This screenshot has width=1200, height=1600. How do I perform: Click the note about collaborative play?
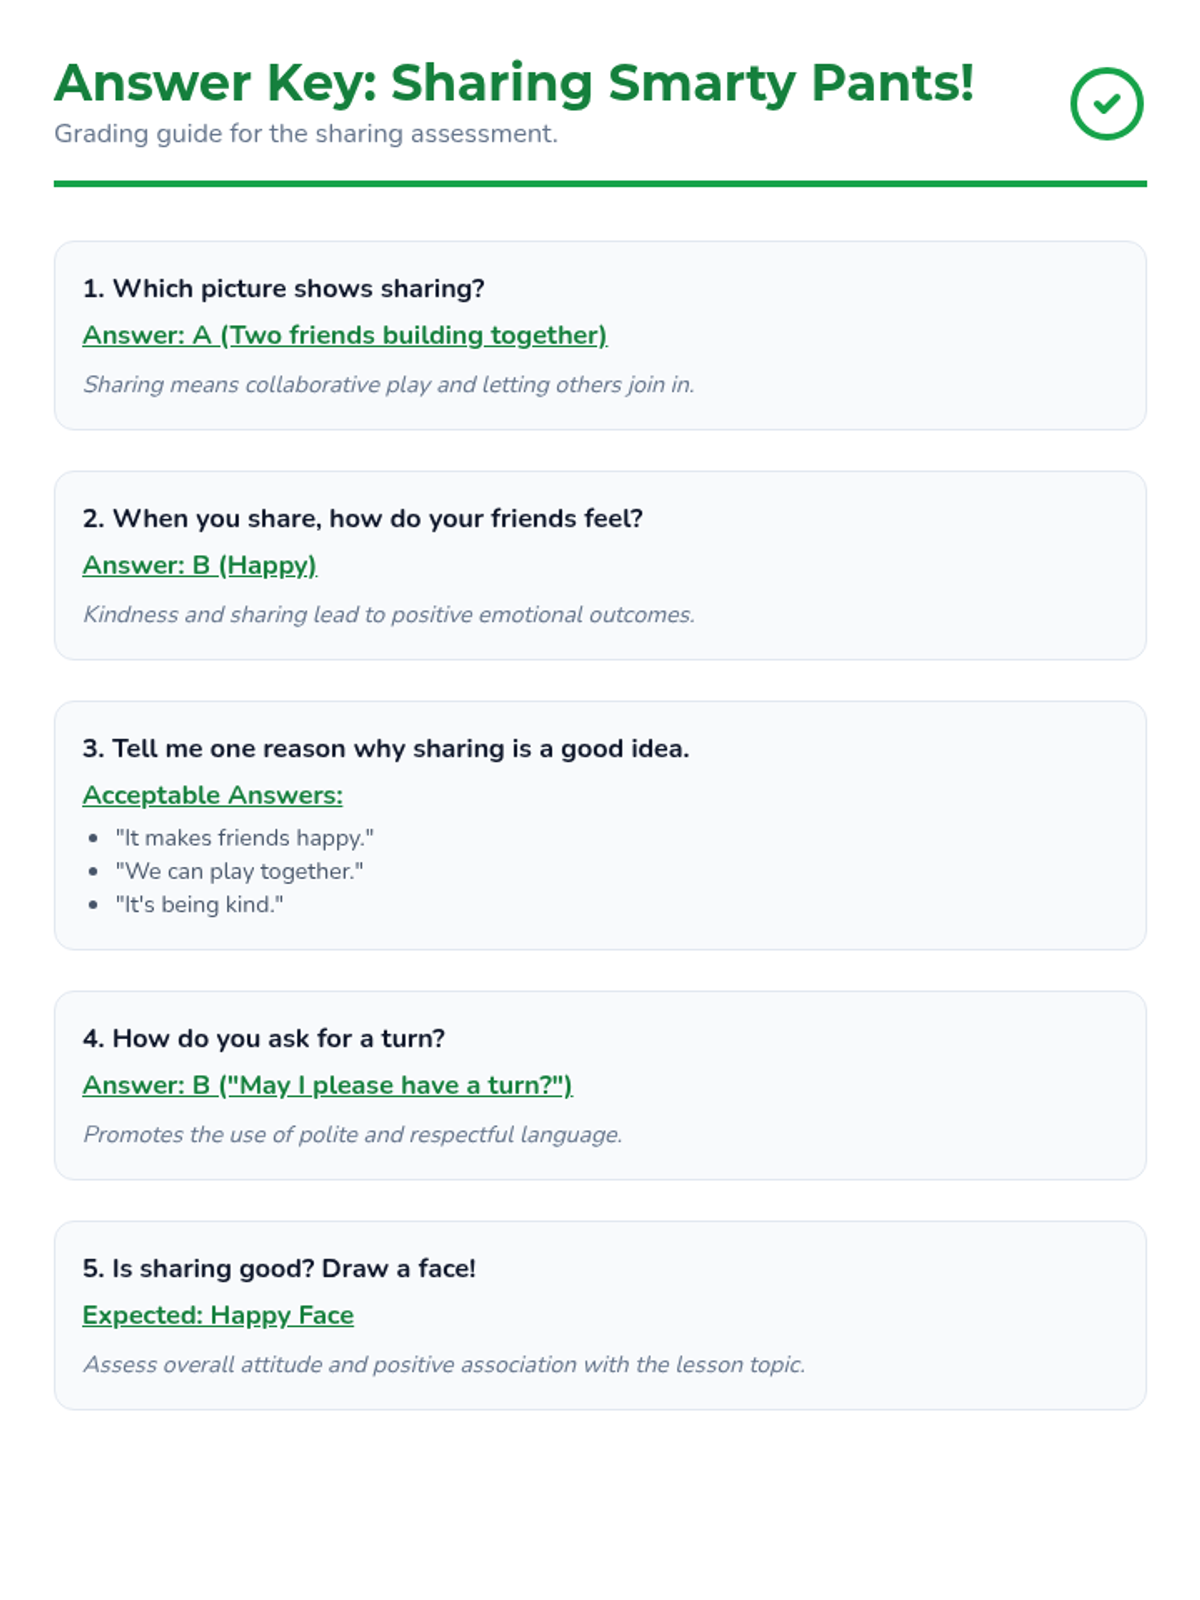(388, 385)
